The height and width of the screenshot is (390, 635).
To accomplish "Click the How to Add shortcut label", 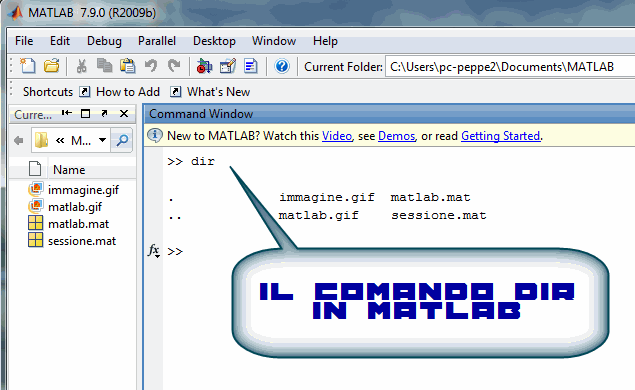I will point(128,92).
